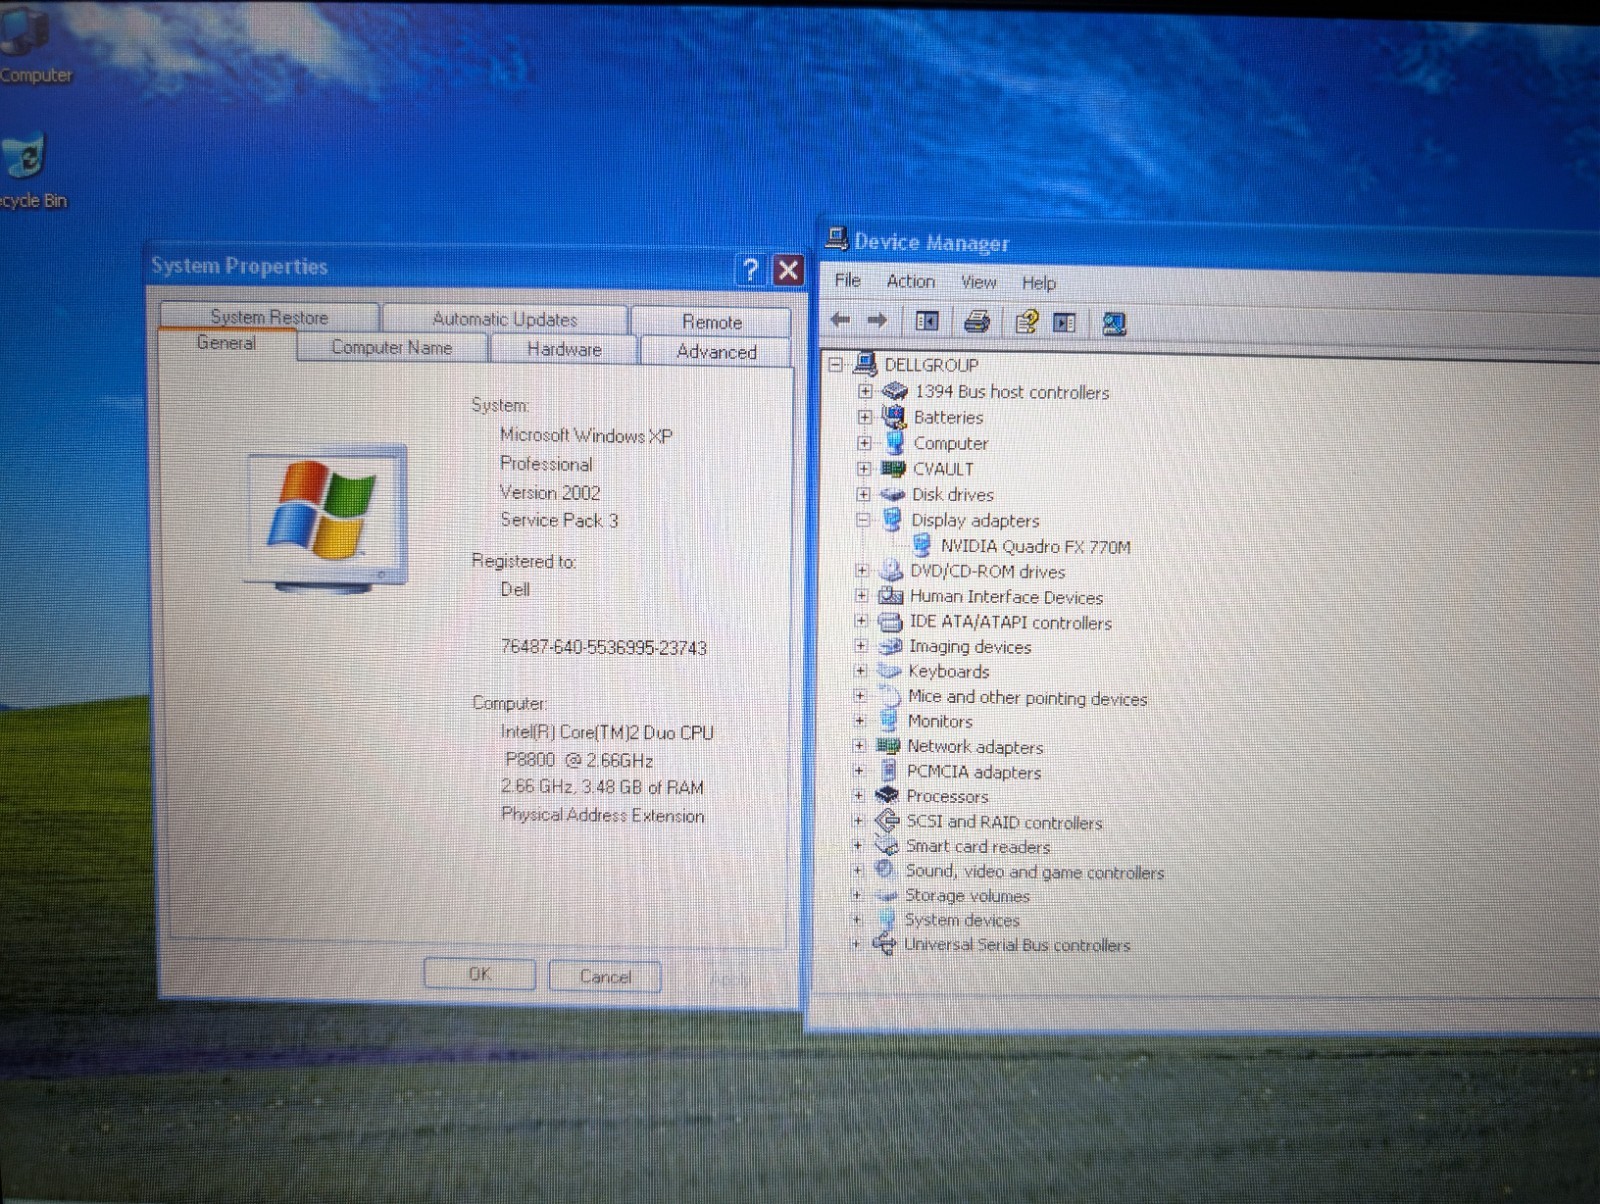Click the Scan for hardware changes icon
The height and width of the screenshot is (1204, 1600).
[x=1114, y=323]
